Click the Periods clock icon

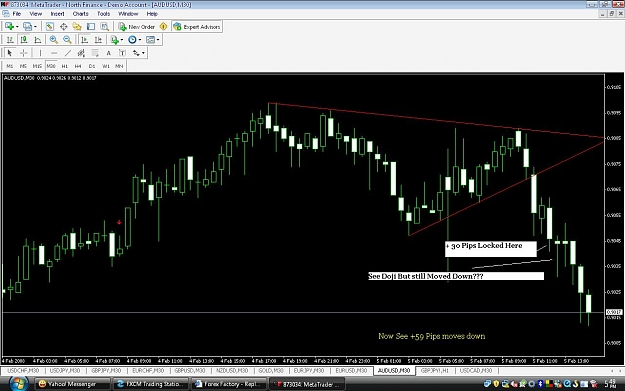click(x=132, y=39)
